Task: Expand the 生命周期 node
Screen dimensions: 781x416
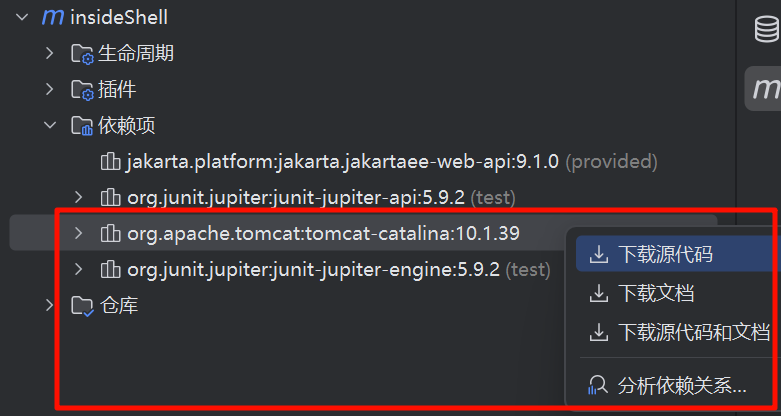Action: coord(50,54)
